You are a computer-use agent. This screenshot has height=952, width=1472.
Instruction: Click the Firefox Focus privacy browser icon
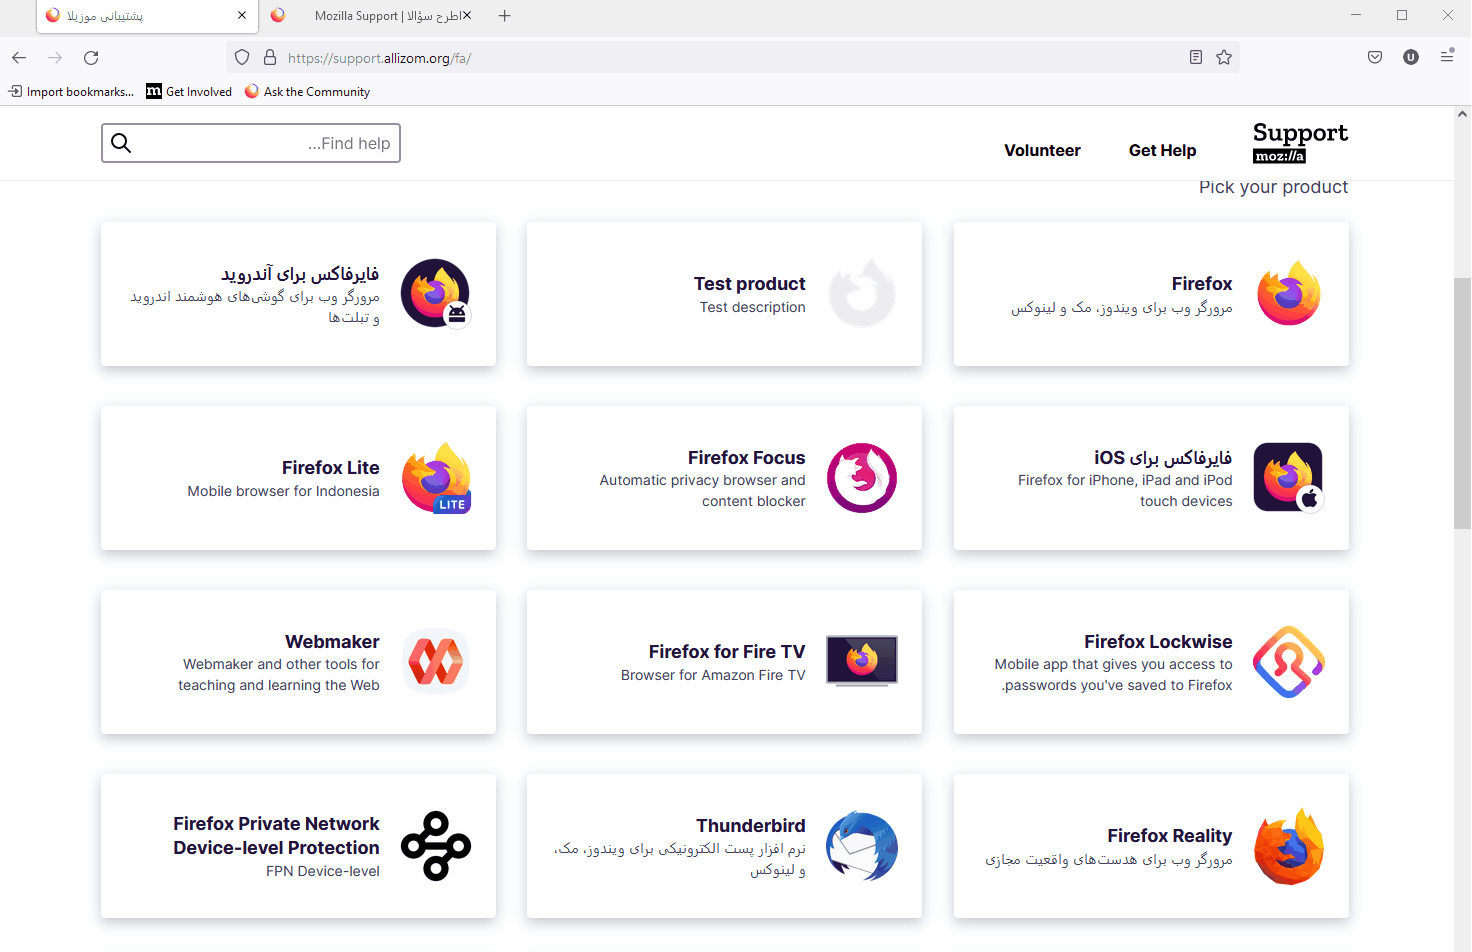pos(861,478)
